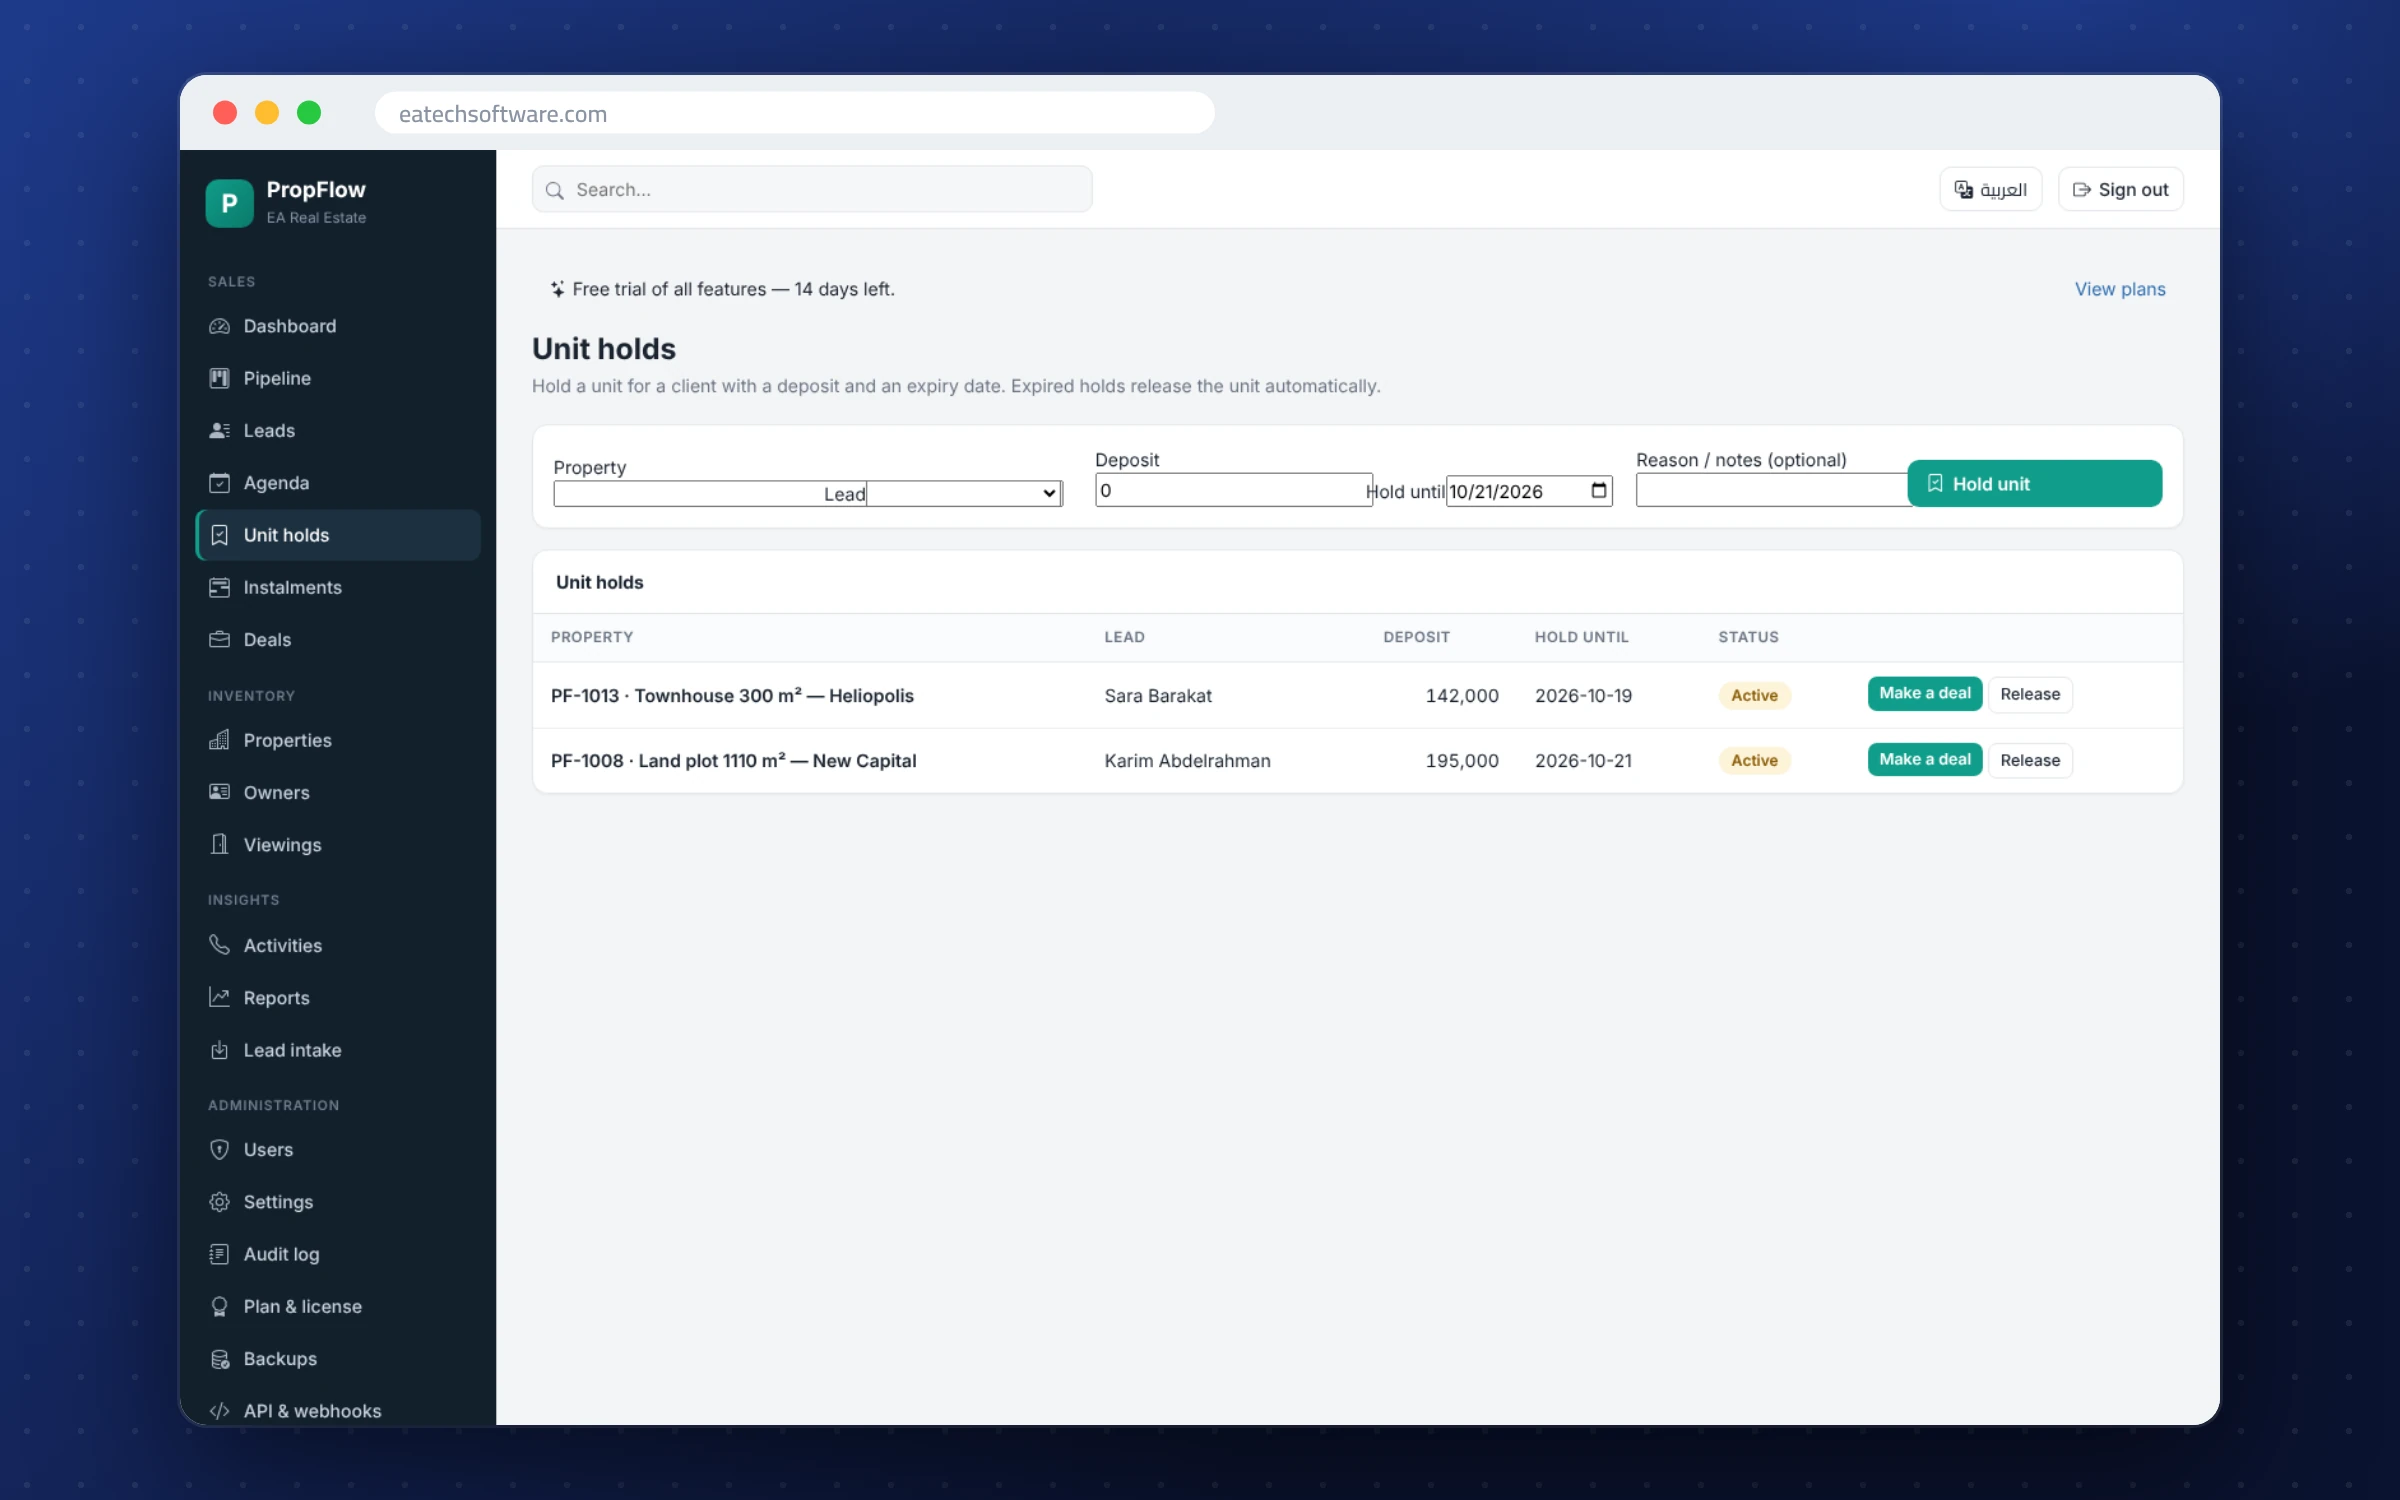
Task: Focus the Search field
Action: pyautogui.click(x=812, y=189)
